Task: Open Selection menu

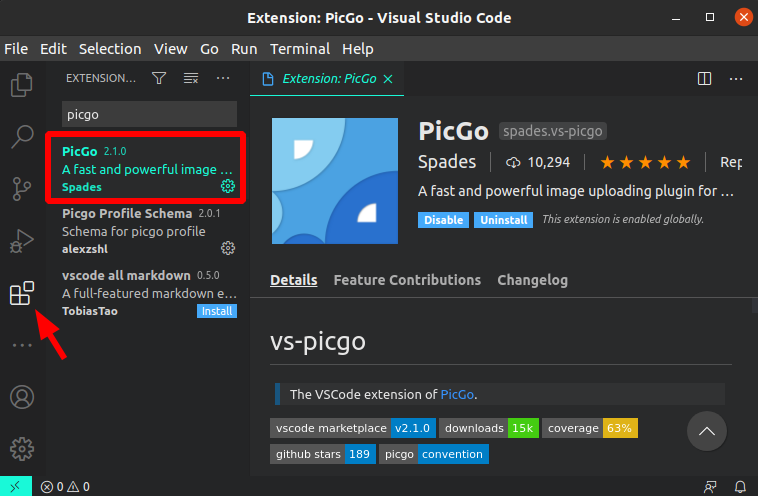Action: pos(110,49)
